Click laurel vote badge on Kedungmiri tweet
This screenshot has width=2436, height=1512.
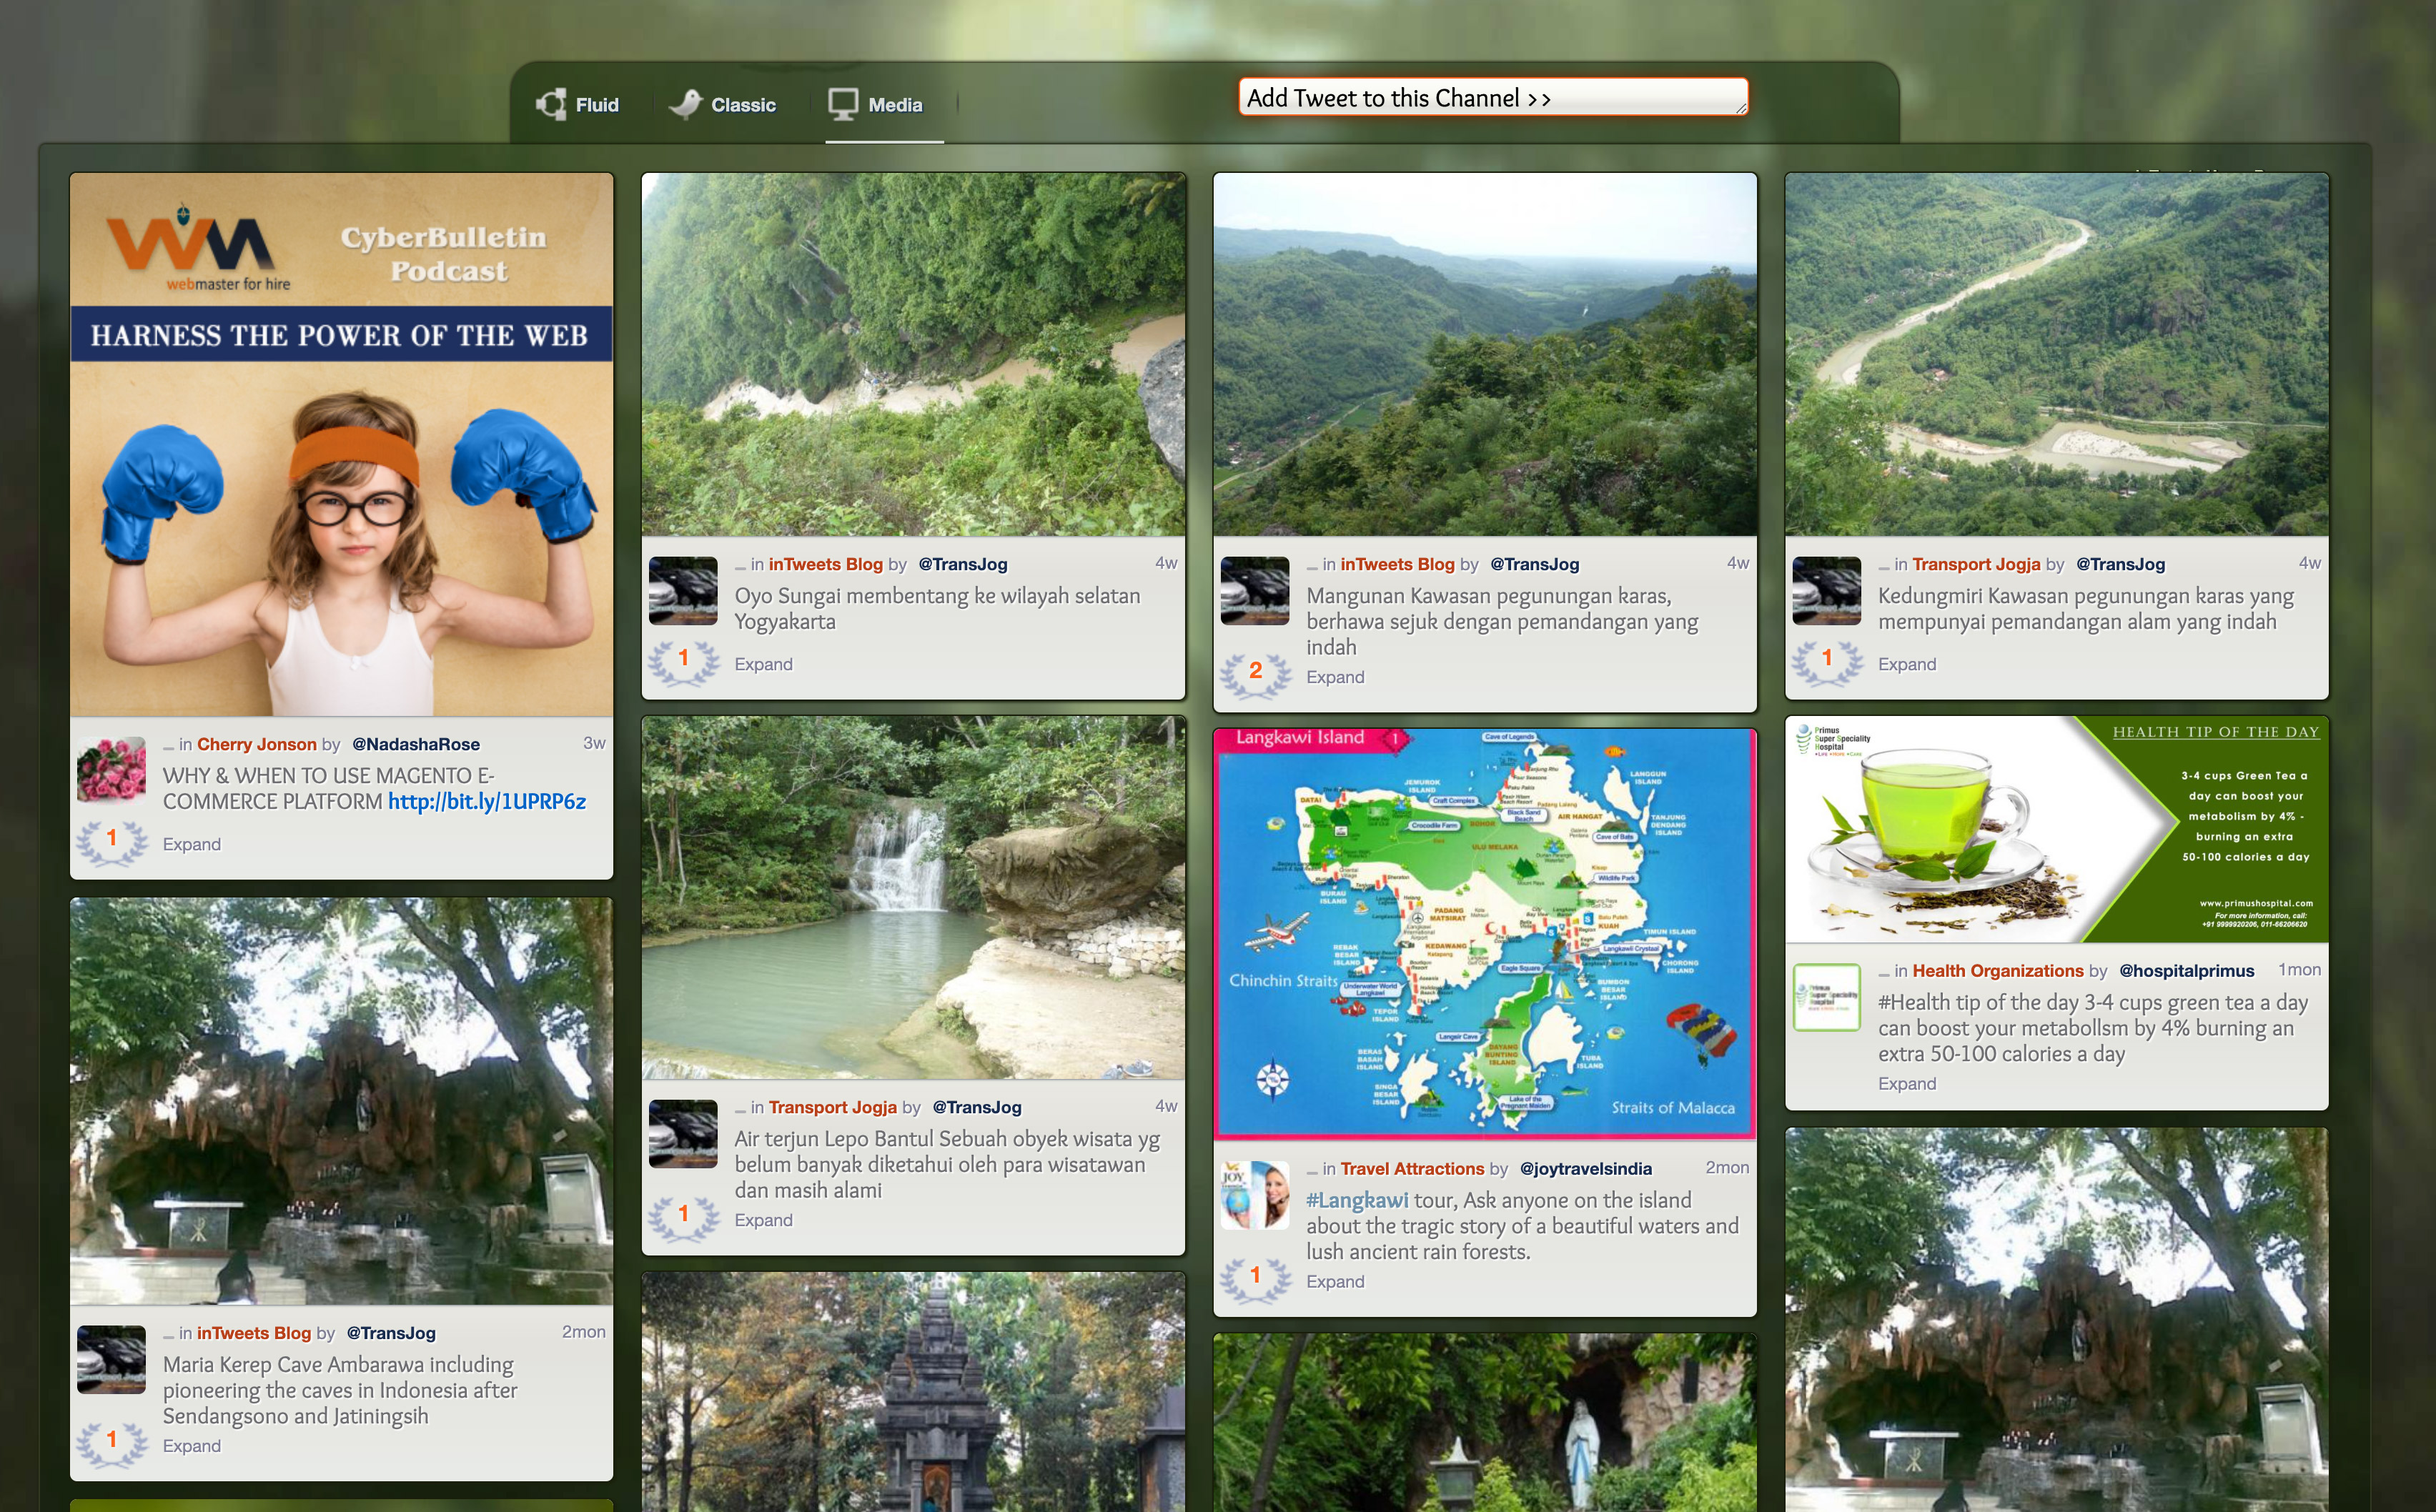[x=1827, y=660]
